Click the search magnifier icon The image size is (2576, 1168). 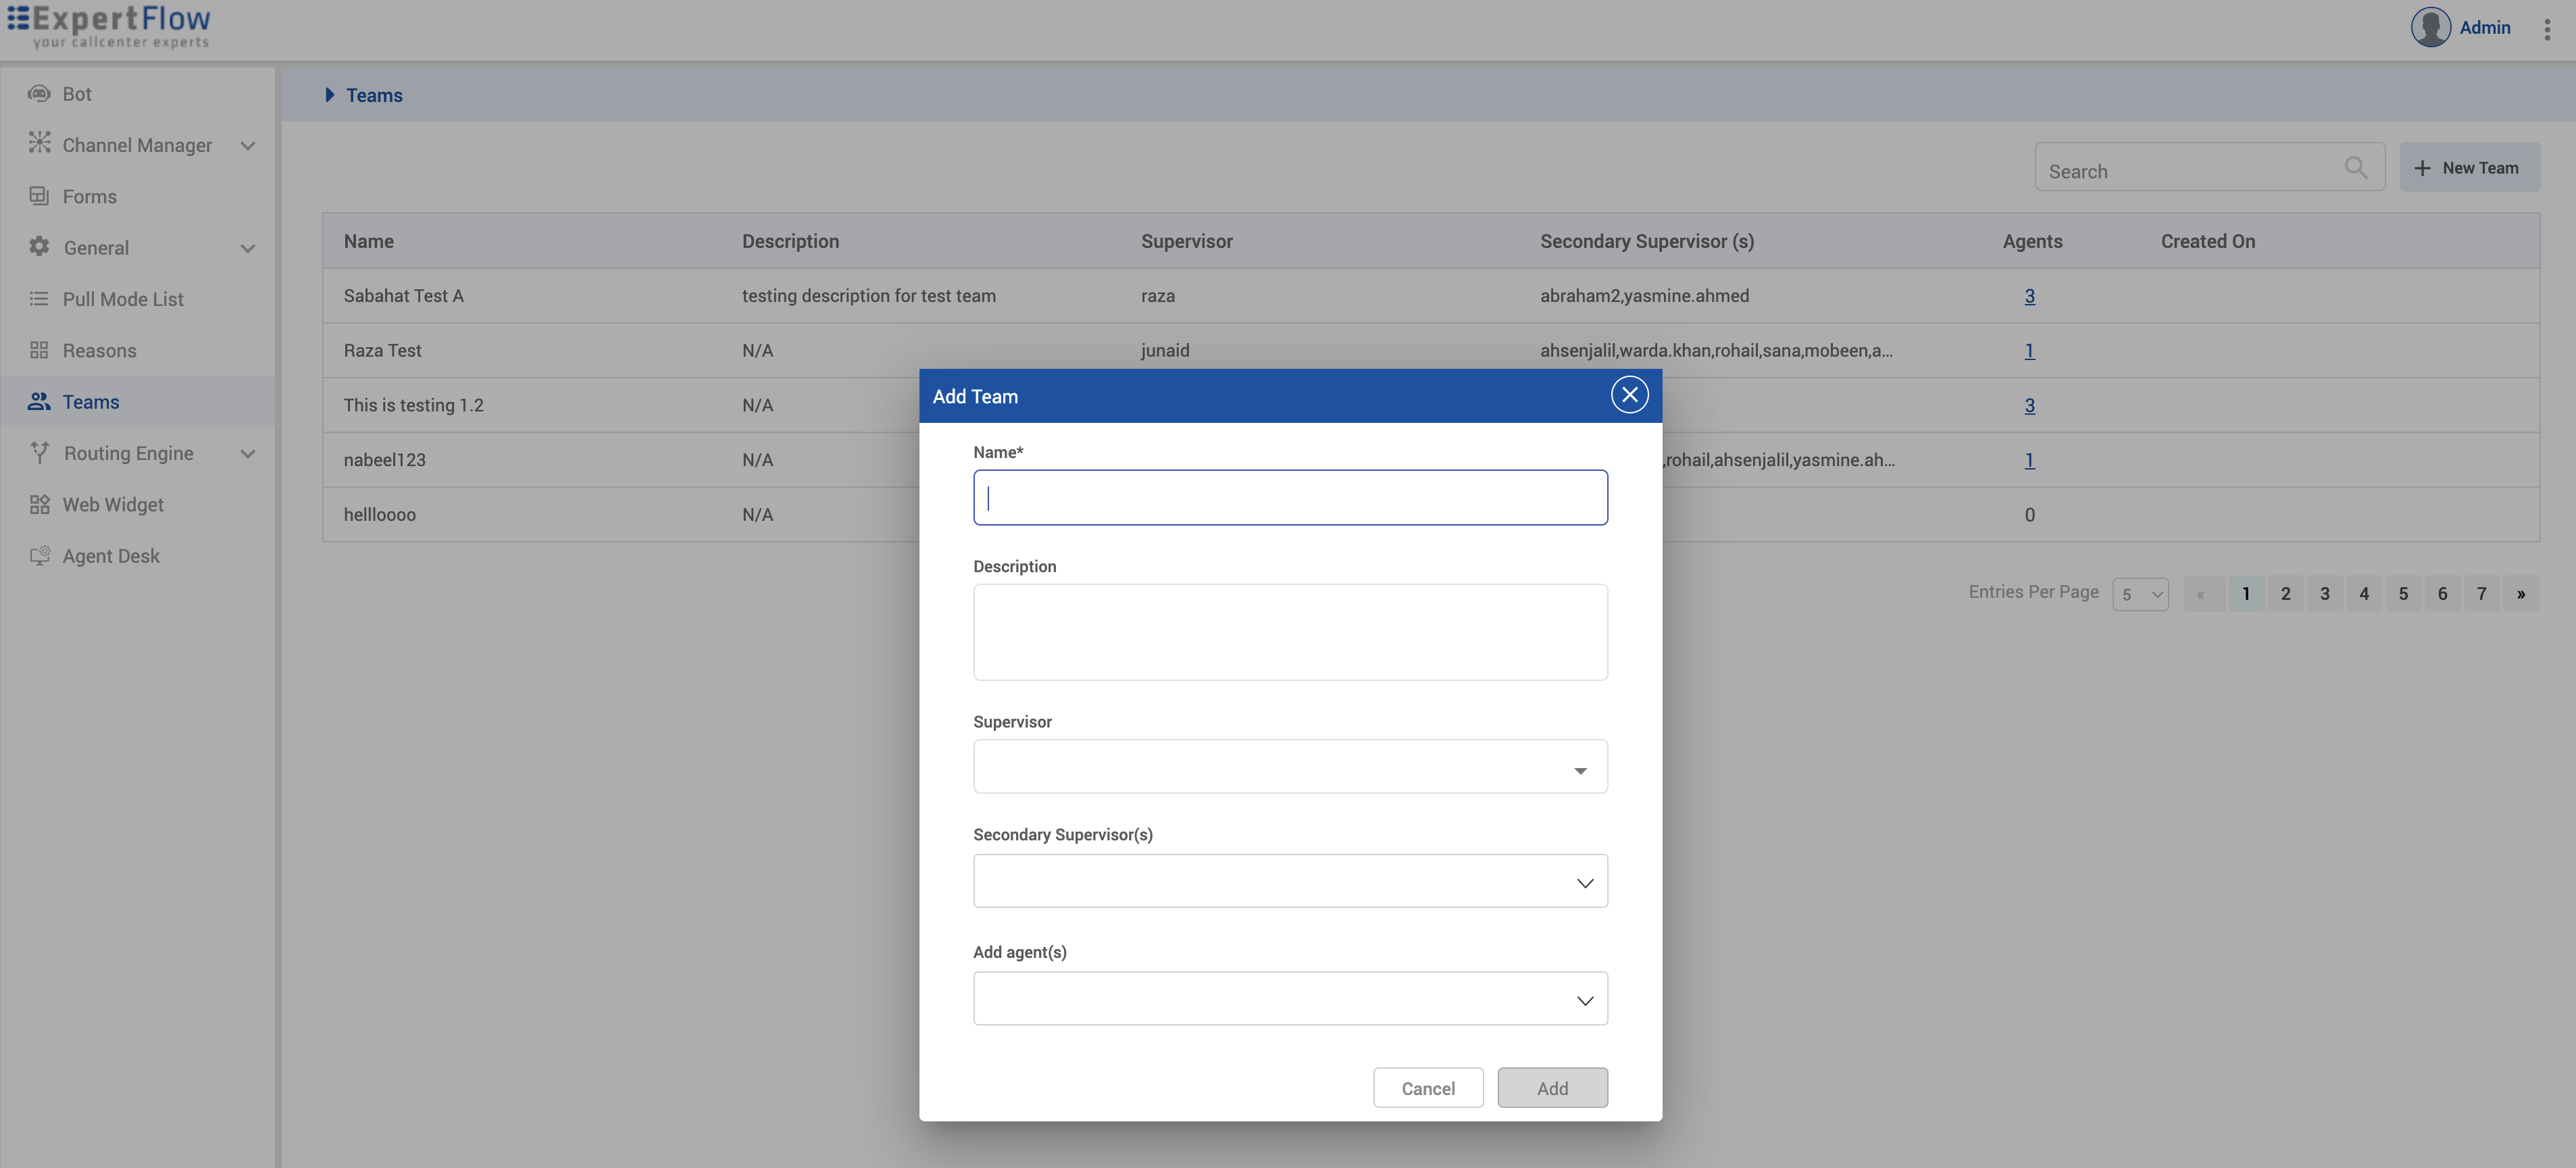2355,168
